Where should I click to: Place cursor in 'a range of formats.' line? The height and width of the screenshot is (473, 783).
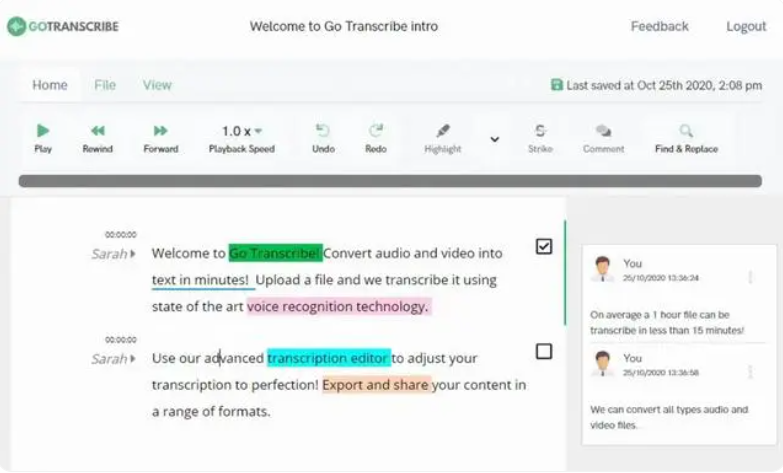pos(211,412)
